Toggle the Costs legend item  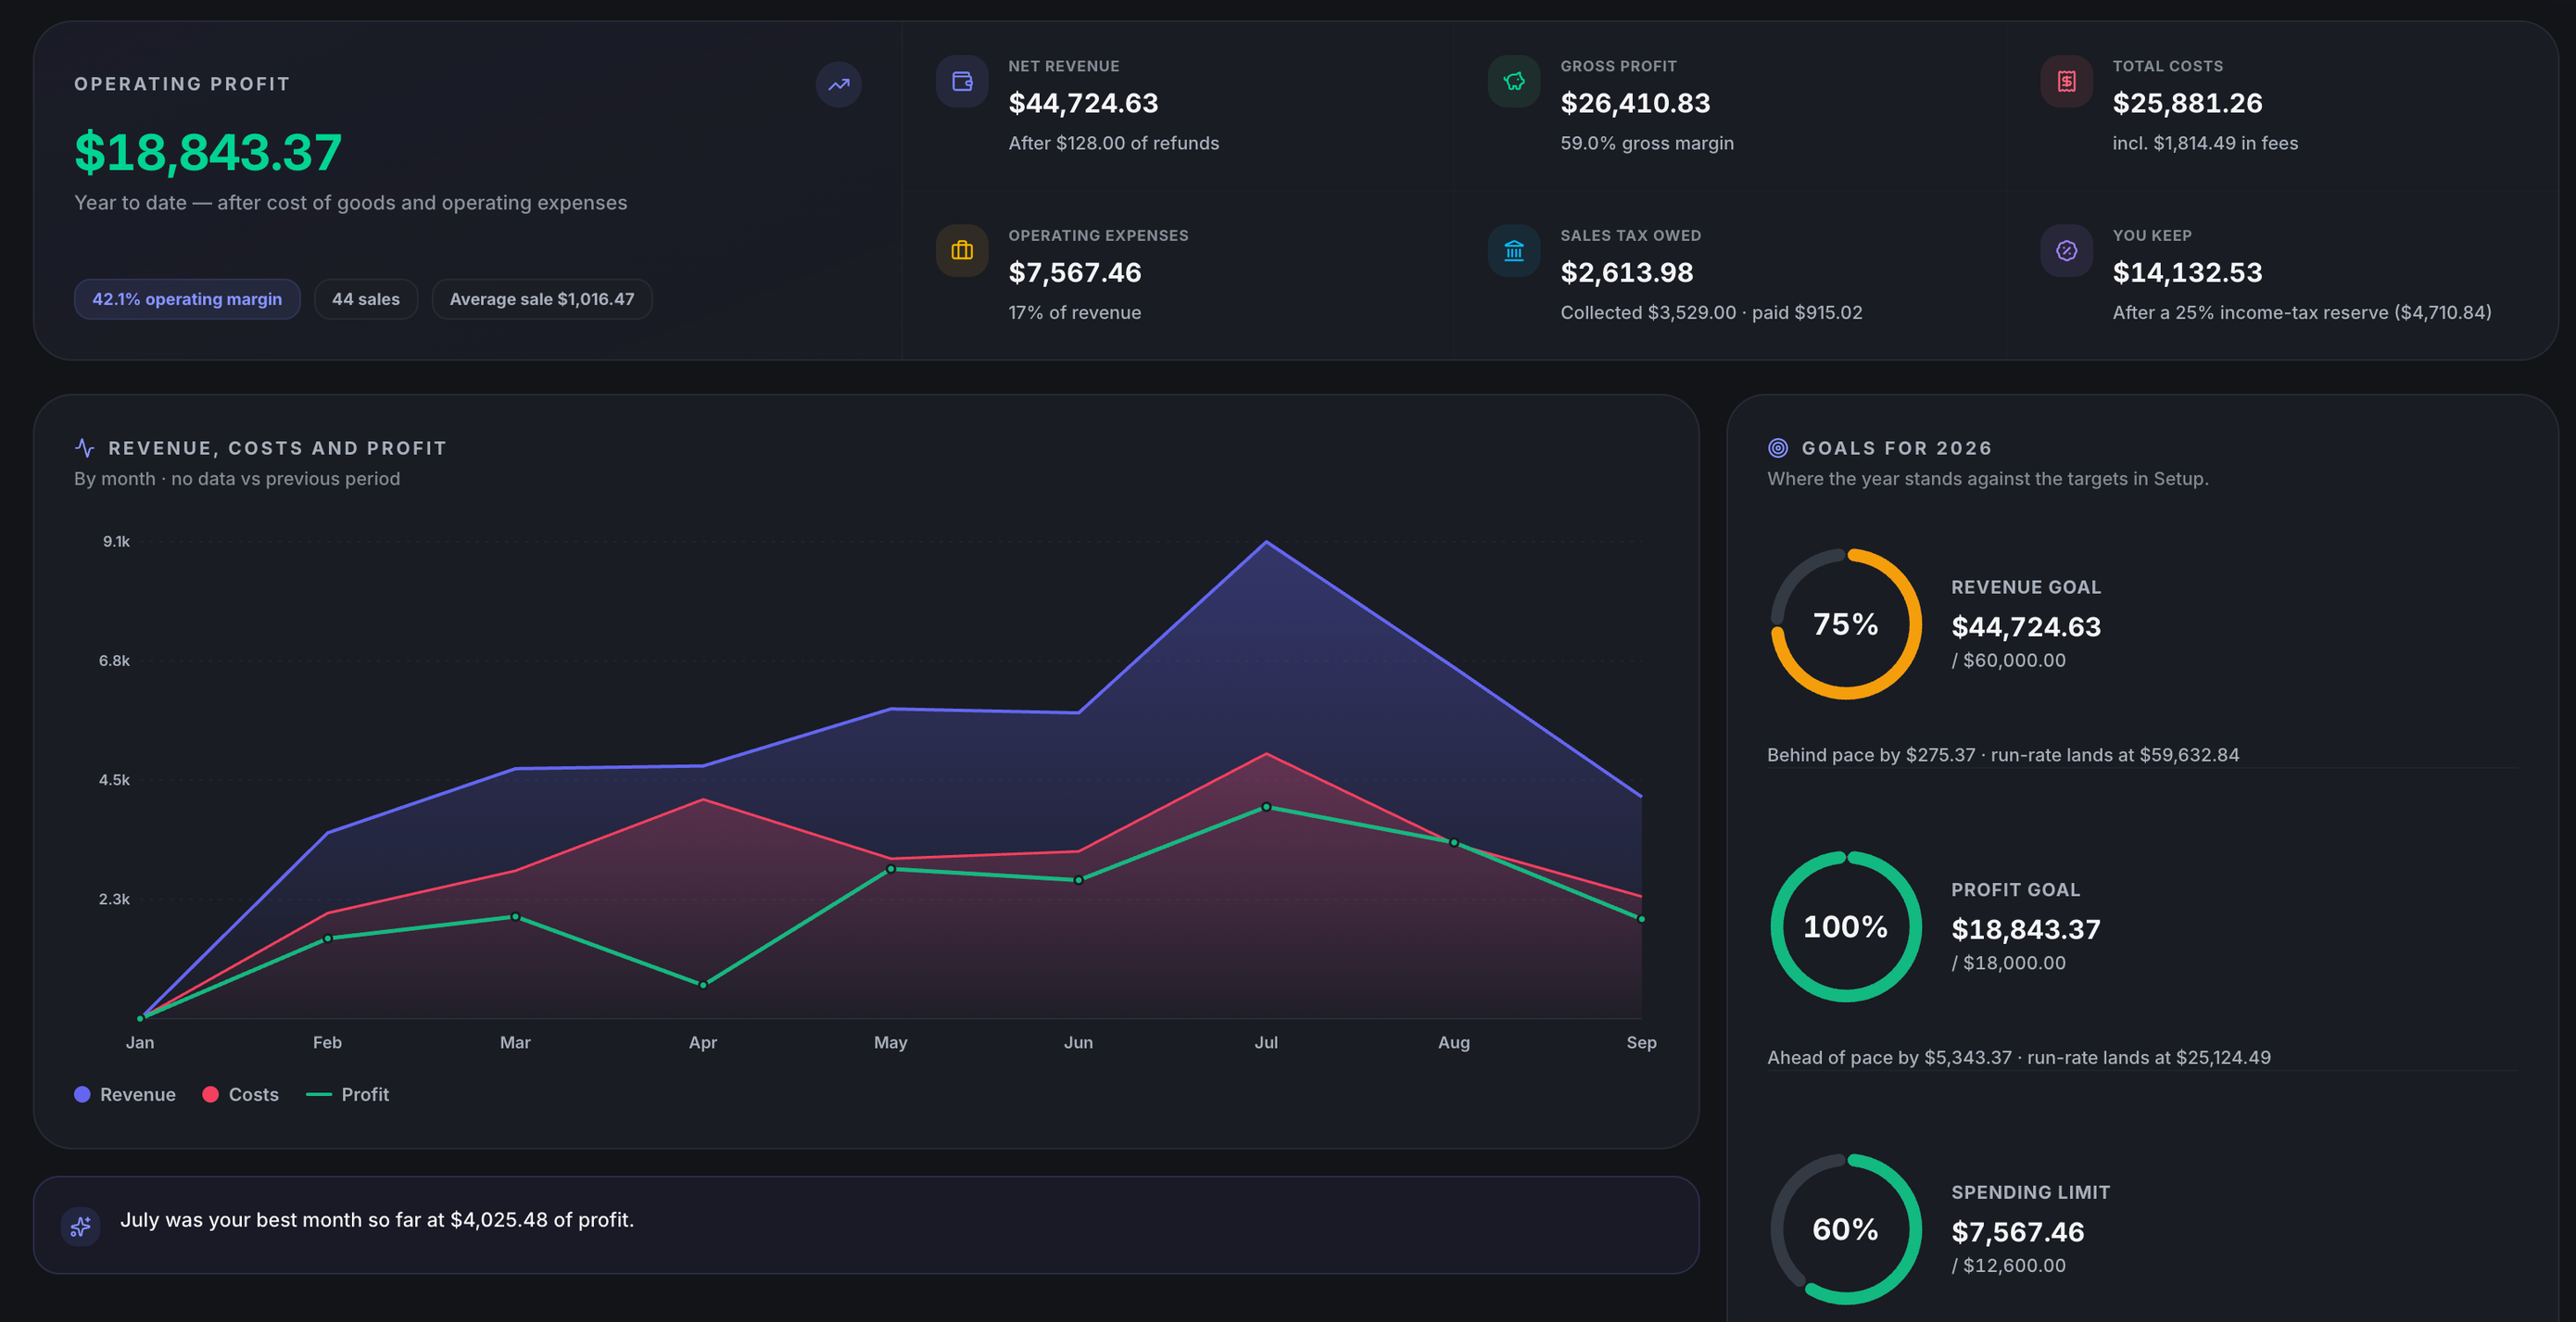pos(240,1095)
